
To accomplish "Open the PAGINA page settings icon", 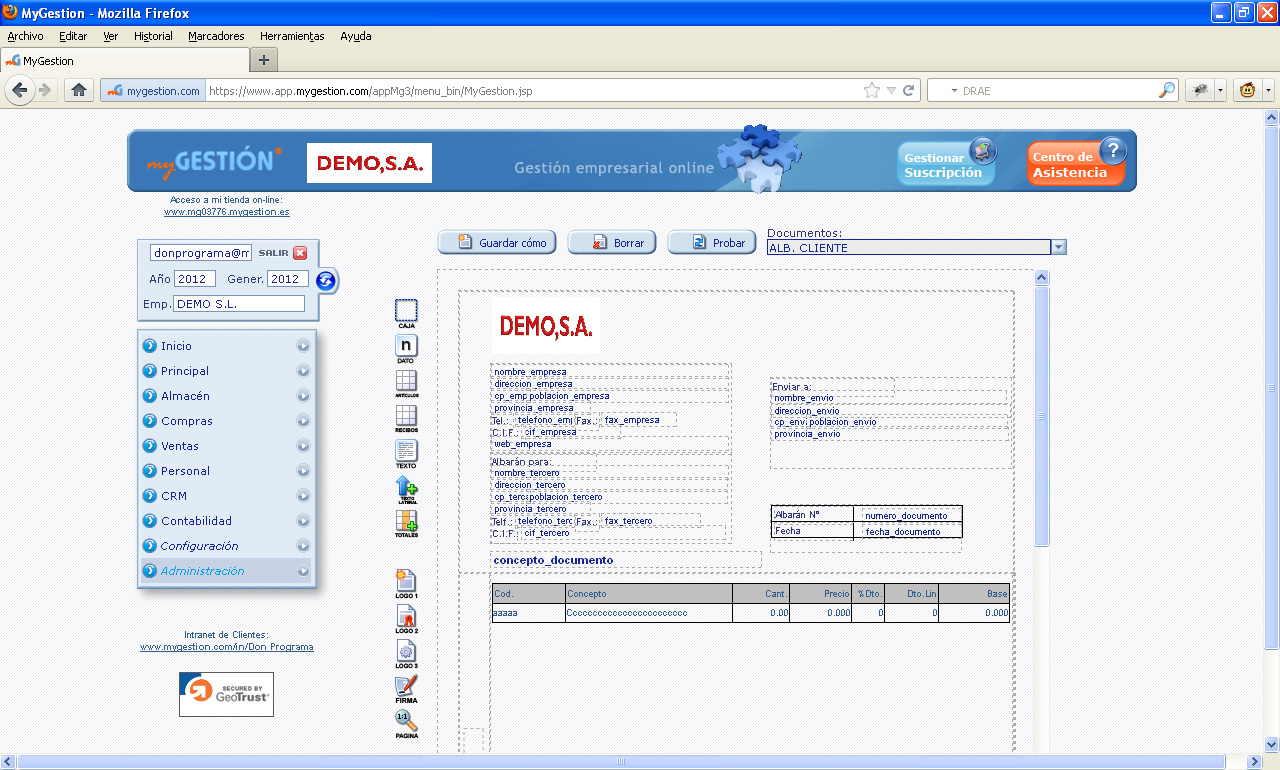I will (x=406, y=724).
